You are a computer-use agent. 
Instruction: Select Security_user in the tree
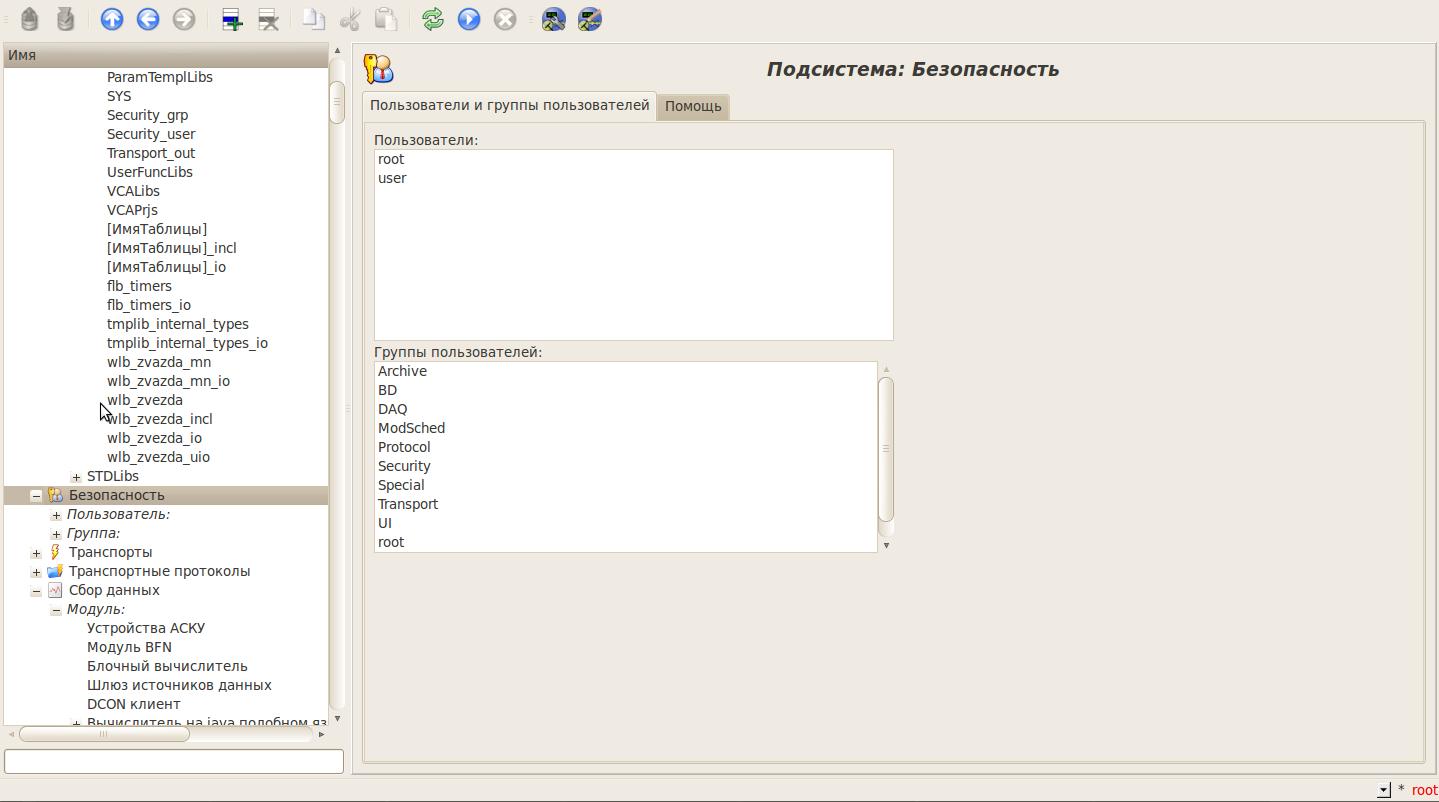151,134
